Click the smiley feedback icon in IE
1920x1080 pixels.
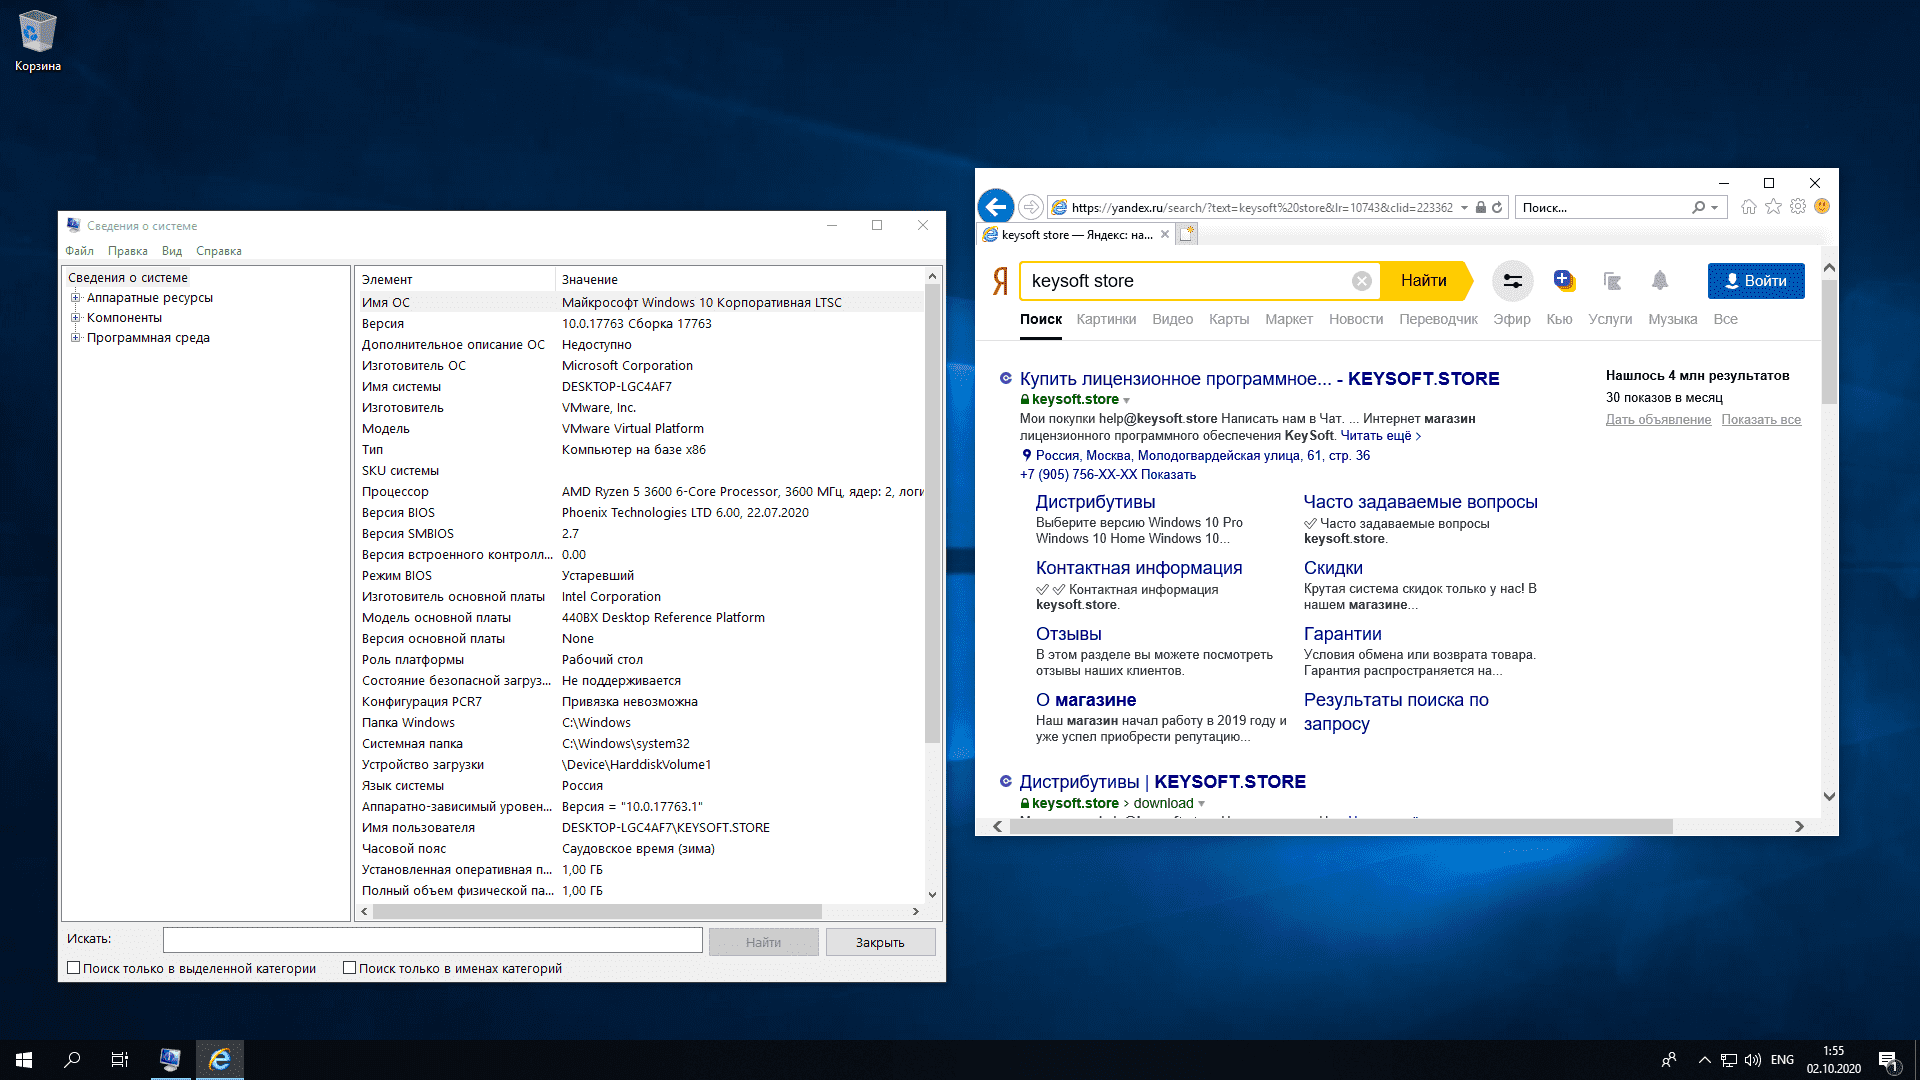tap(1822, 206)
